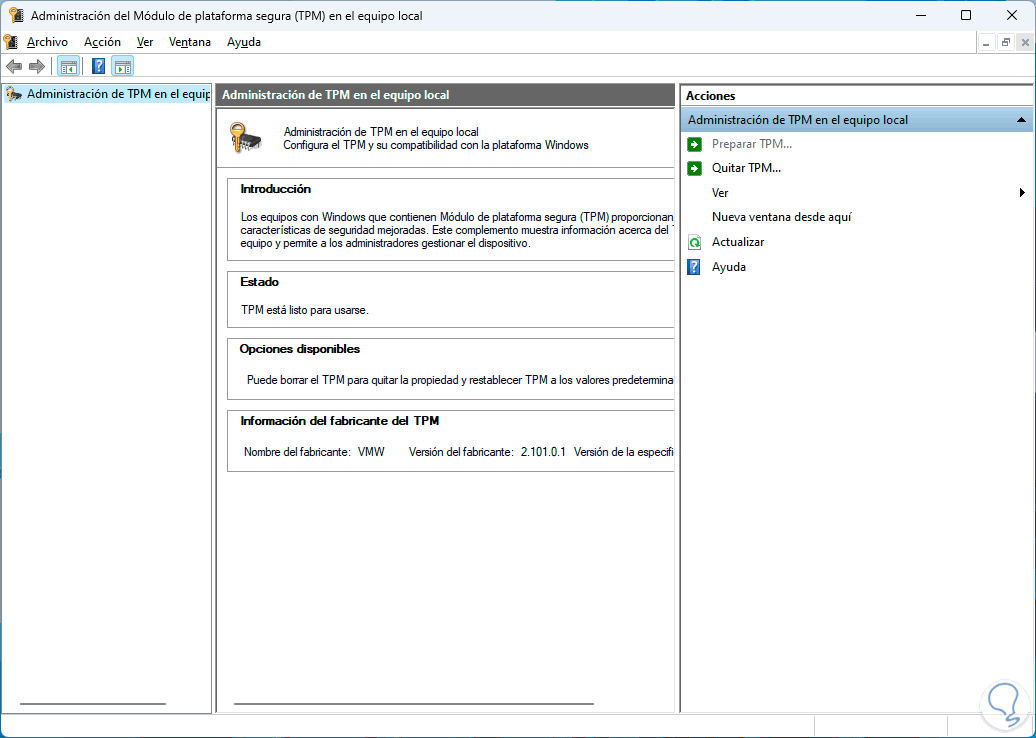Click the key and chip icon in center pane

pos(245,138)
